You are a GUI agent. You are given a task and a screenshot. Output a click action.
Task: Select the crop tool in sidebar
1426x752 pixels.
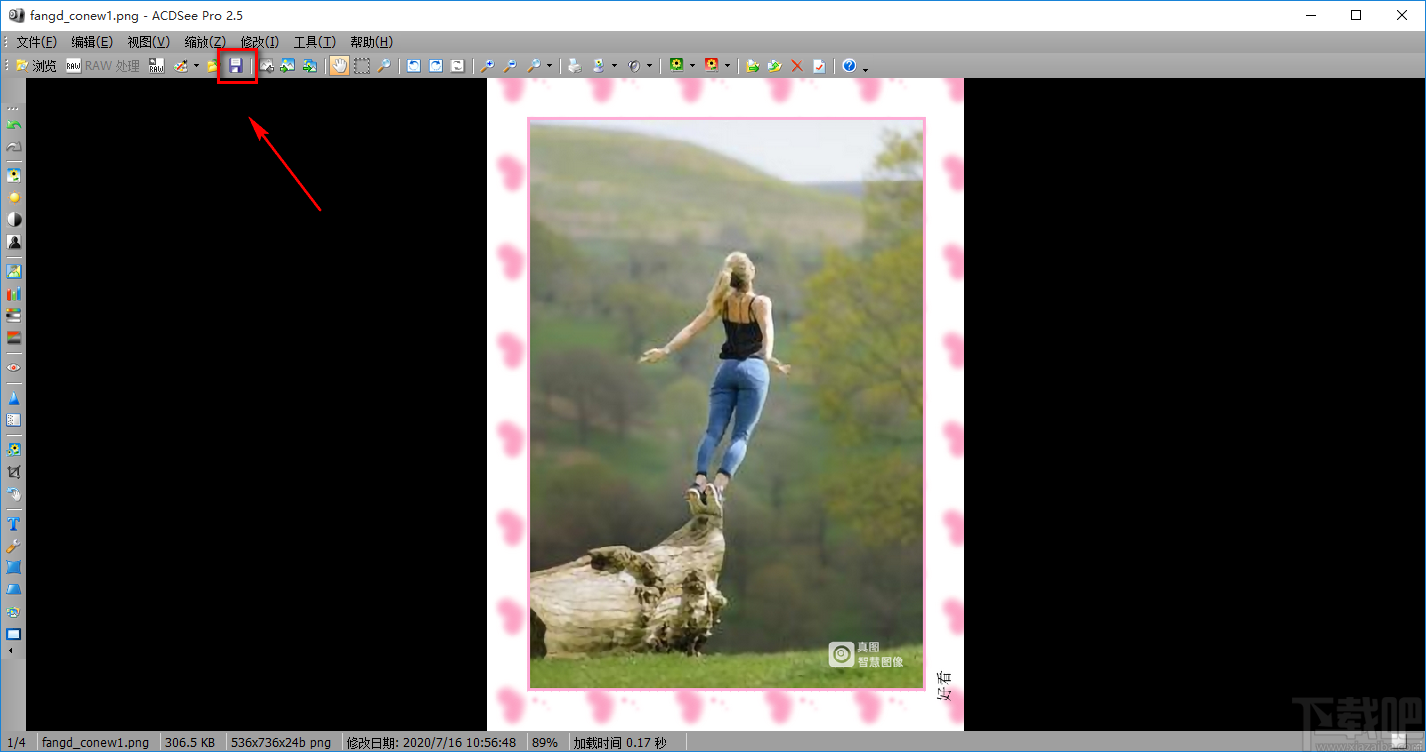pos(14,472)
